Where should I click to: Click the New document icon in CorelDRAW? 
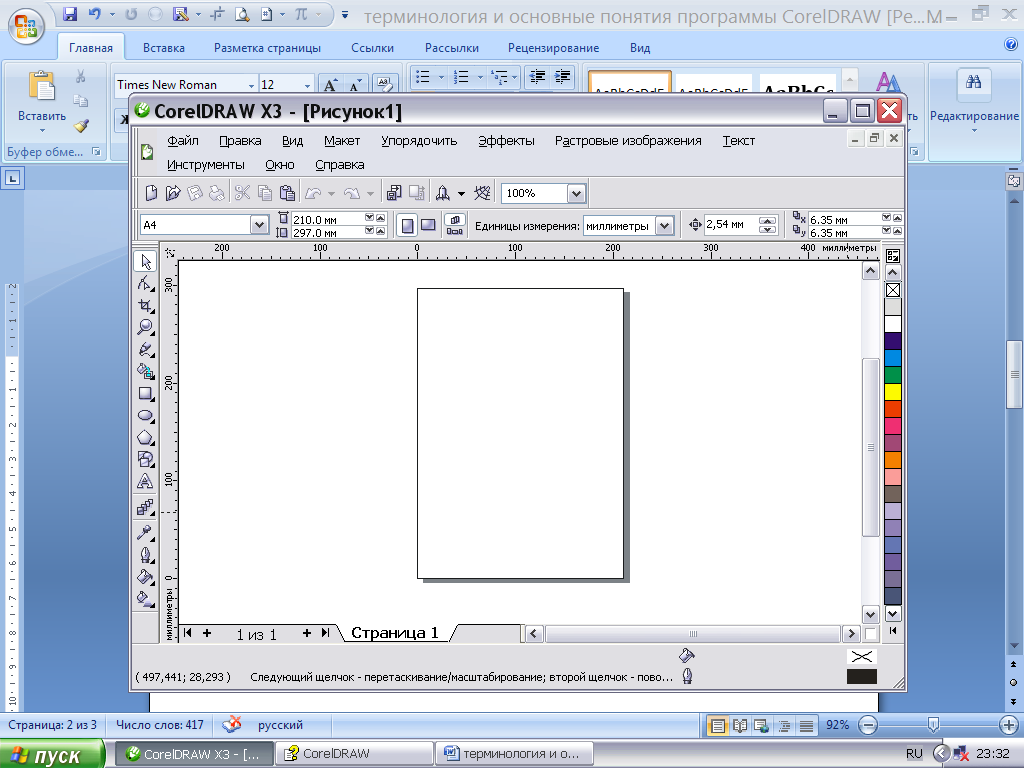click(151, 193)
